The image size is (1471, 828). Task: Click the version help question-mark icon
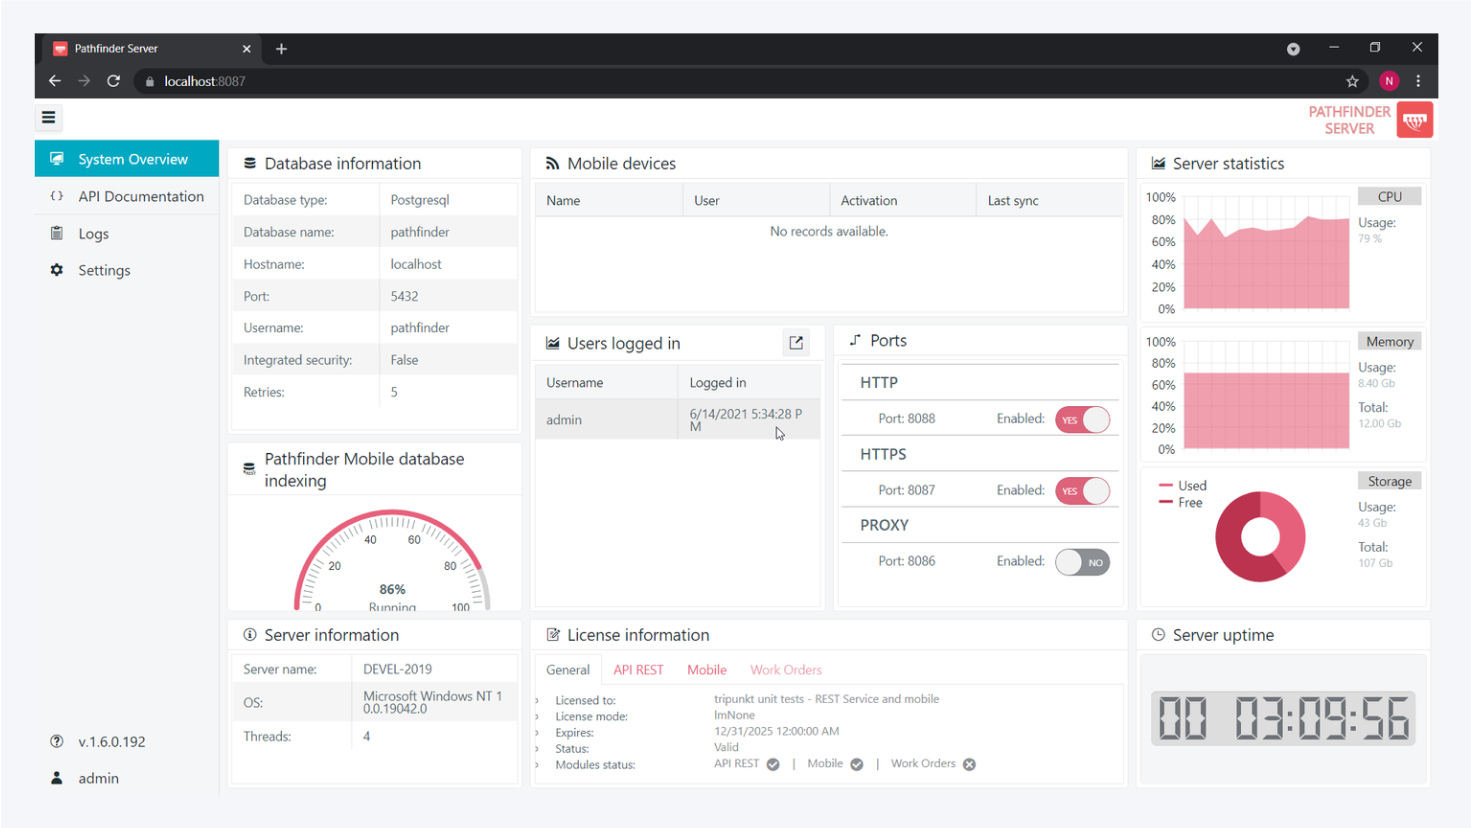[57, 741]
